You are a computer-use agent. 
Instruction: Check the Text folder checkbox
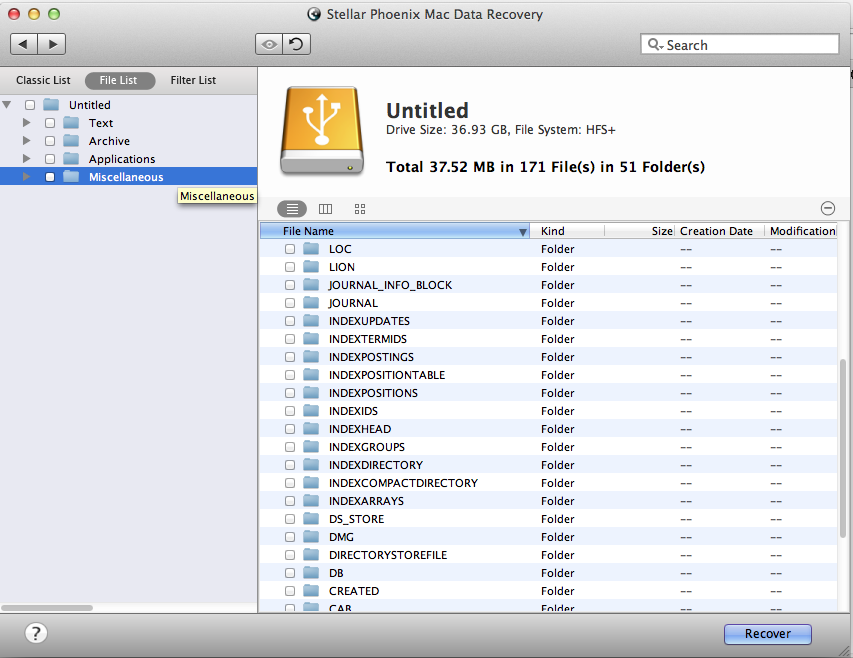pyautogui.click(x=50, y=123)
